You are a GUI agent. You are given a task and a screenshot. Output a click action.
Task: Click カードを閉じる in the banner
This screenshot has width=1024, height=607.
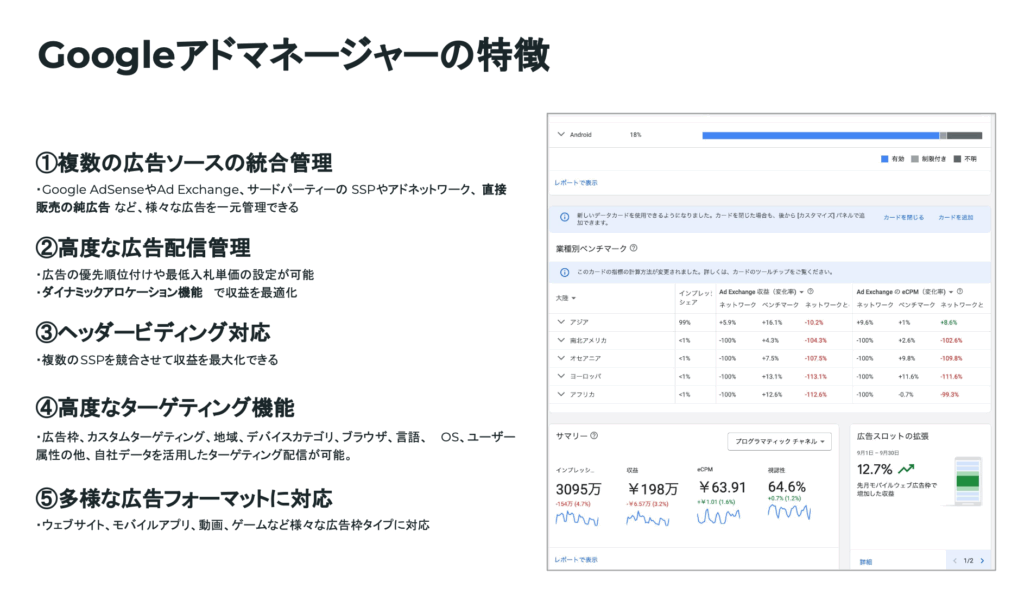click(903, 217)
